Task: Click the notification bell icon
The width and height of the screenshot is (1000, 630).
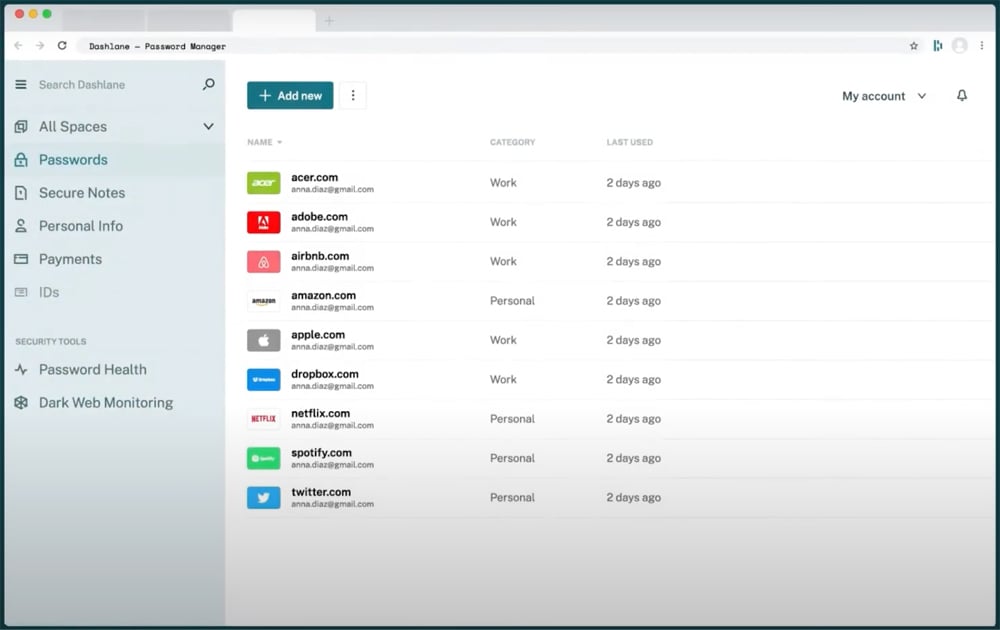Action: pyautogui.click(x=962, y=96)
